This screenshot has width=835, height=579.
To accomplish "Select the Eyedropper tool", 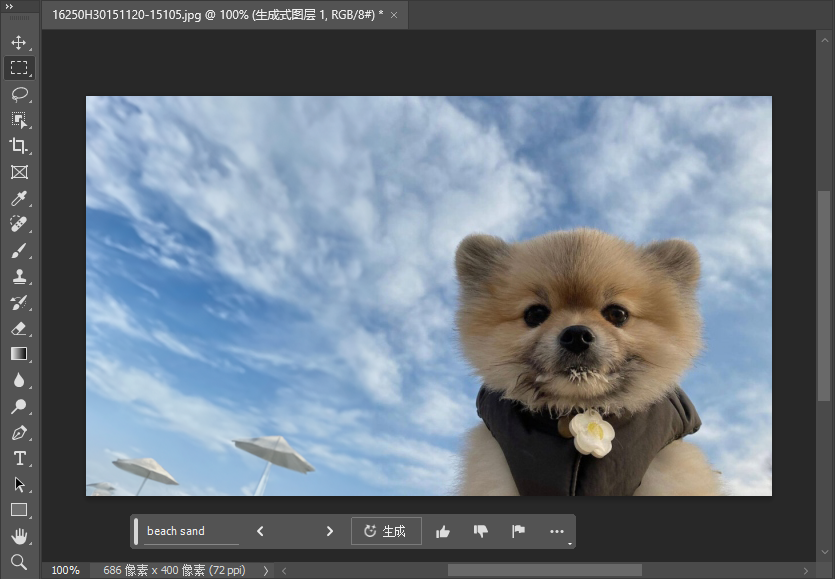I will click(19, 198).
